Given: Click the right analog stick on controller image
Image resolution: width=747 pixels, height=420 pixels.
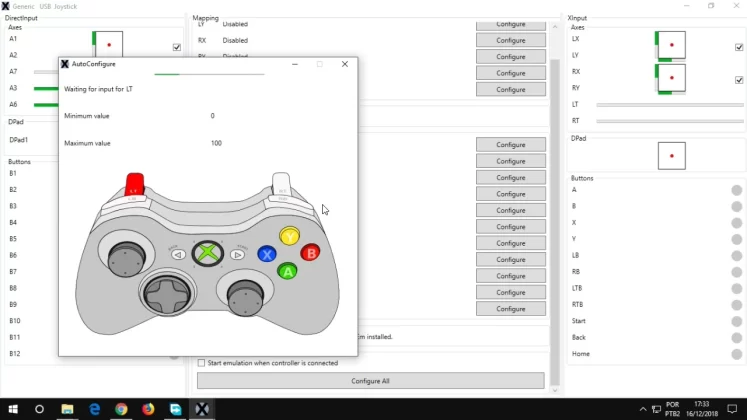Looking at the screenshot, I should click(x=245, y=297).
